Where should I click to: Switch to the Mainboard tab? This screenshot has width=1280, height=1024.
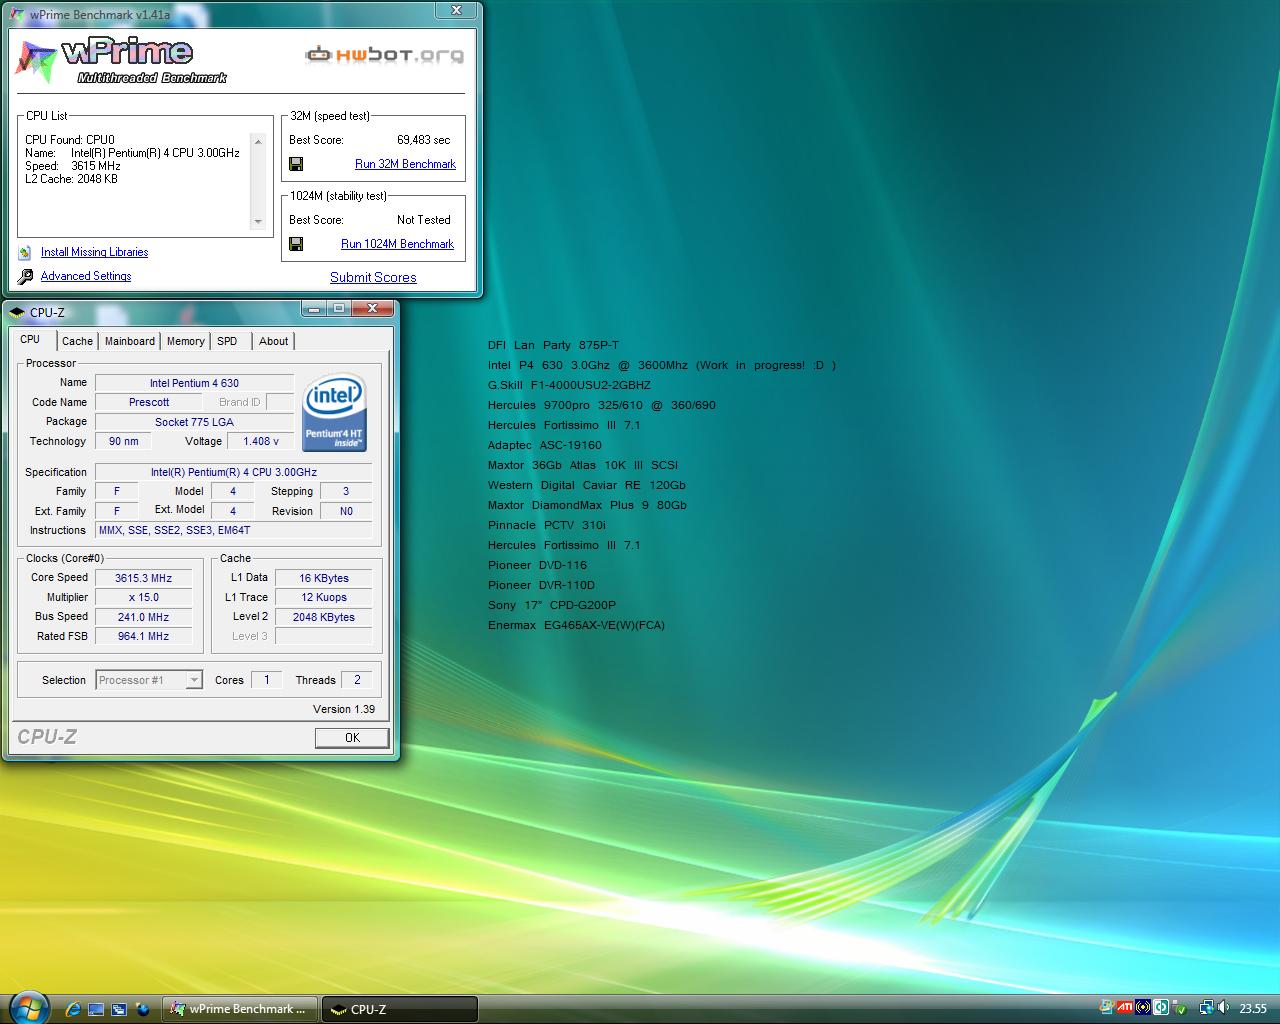130,341
